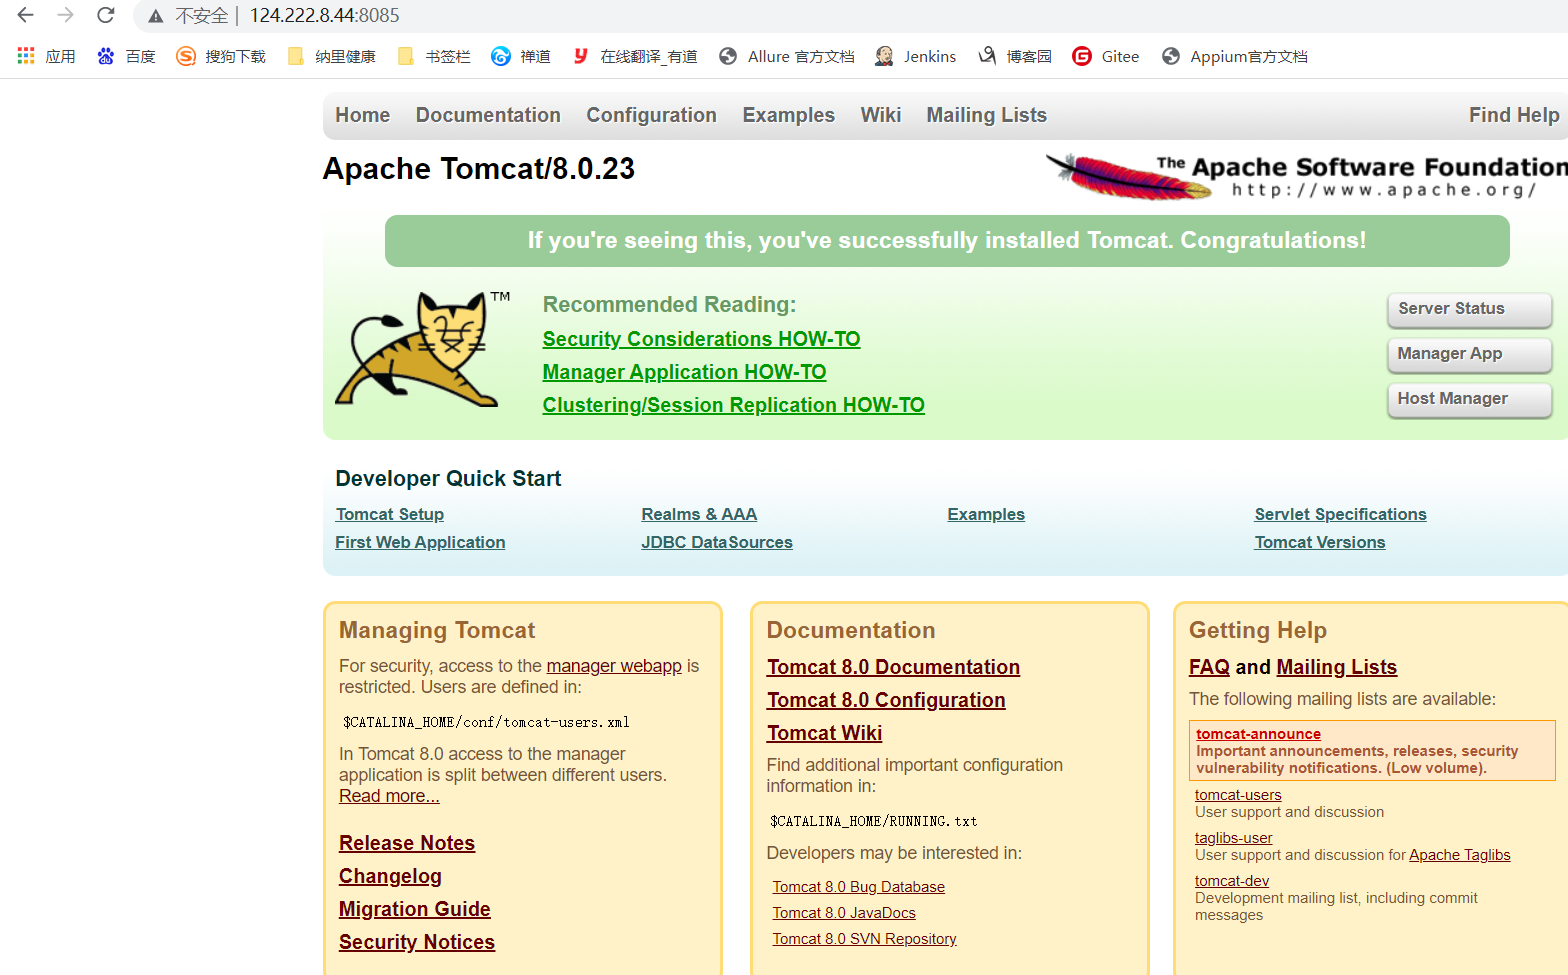Open the Changelog link
This screenshot has width=1568, height=975.
(x=390, y=876)
